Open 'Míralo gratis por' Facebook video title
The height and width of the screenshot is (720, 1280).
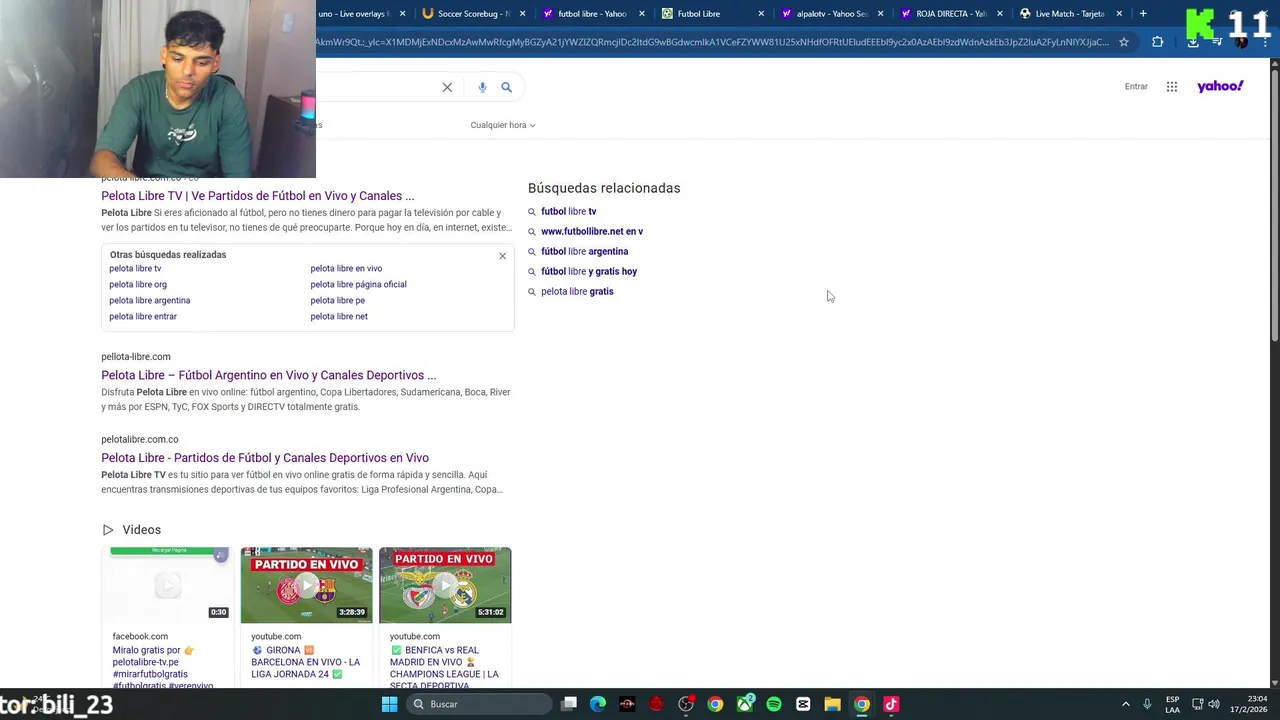(x=163, y=668)
